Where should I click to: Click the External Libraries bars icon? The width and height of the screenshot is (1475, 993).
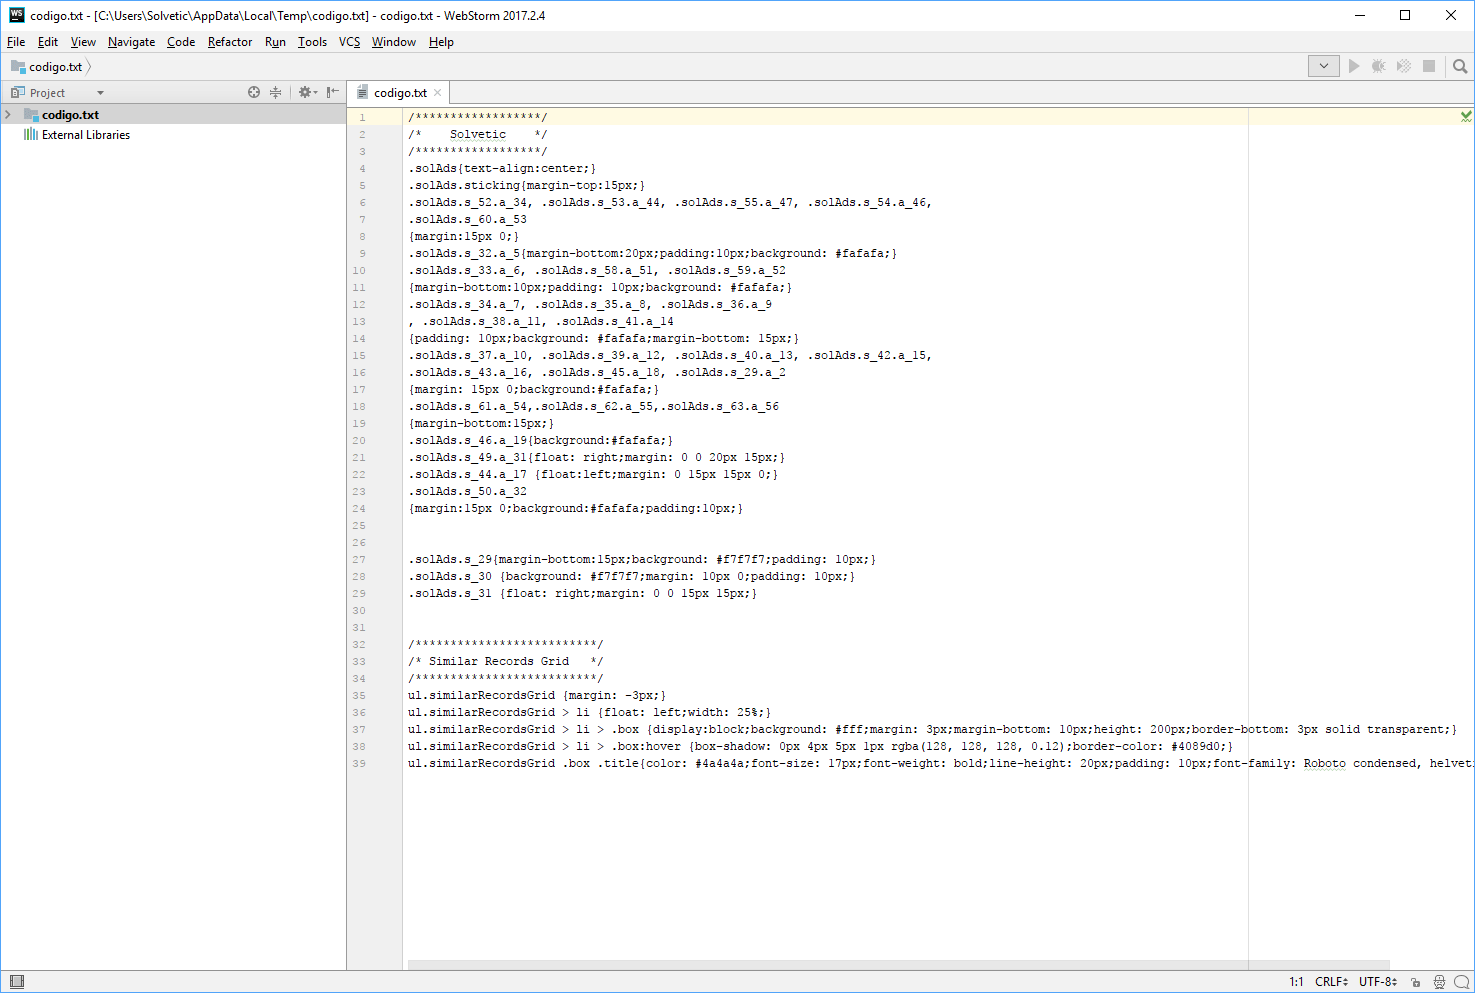[31, 134]
